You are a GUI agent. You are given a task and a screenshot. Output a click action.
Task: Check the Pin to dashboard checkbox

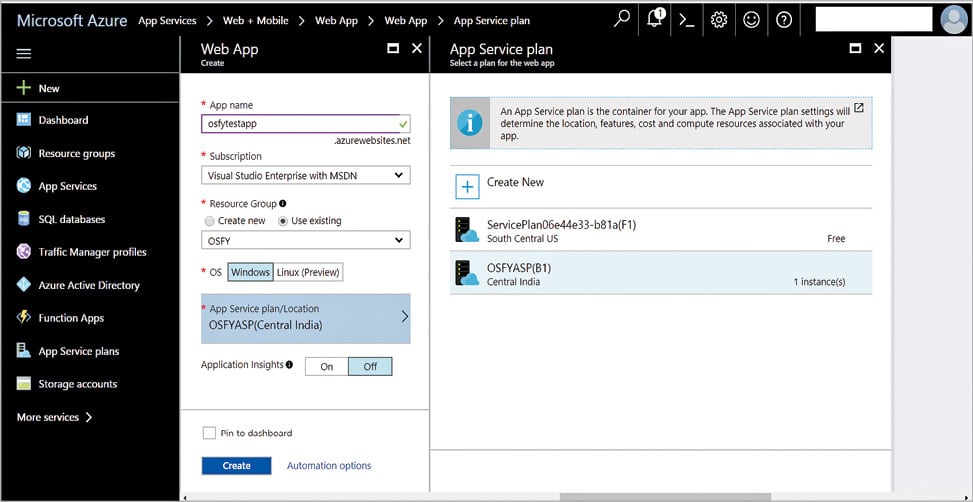pyautogui.click(x=209, y=433)
